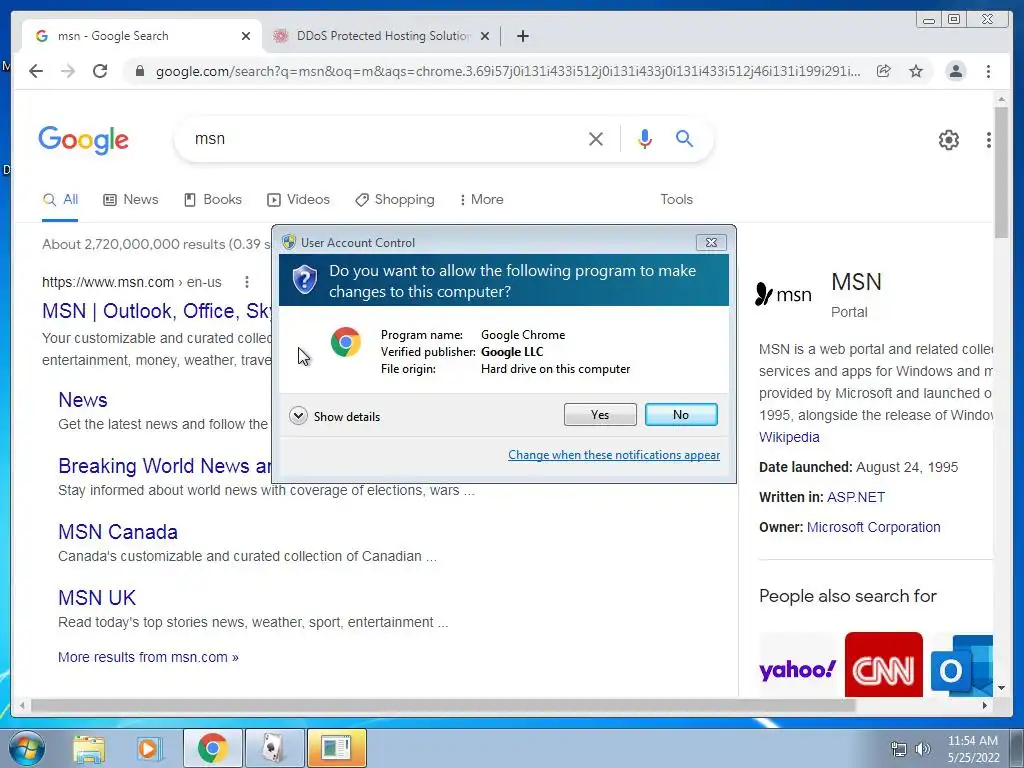
Task: Open options dots next to msn.com result
Action: 247,282
